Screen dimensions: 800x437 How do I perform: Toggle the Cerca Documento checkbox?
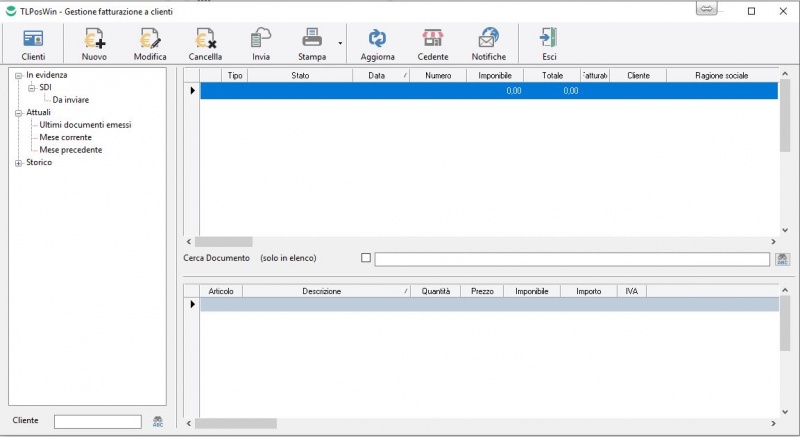click(366, 258)
